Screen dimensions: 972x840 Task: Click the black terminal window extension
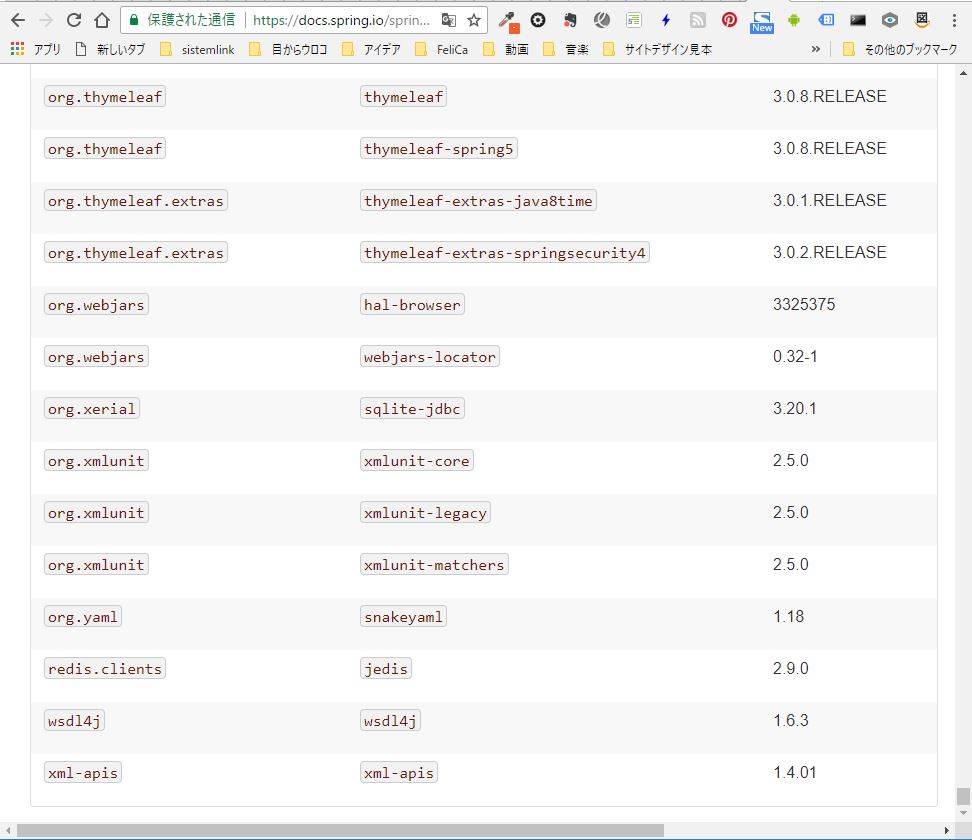(x=858, y=20)
